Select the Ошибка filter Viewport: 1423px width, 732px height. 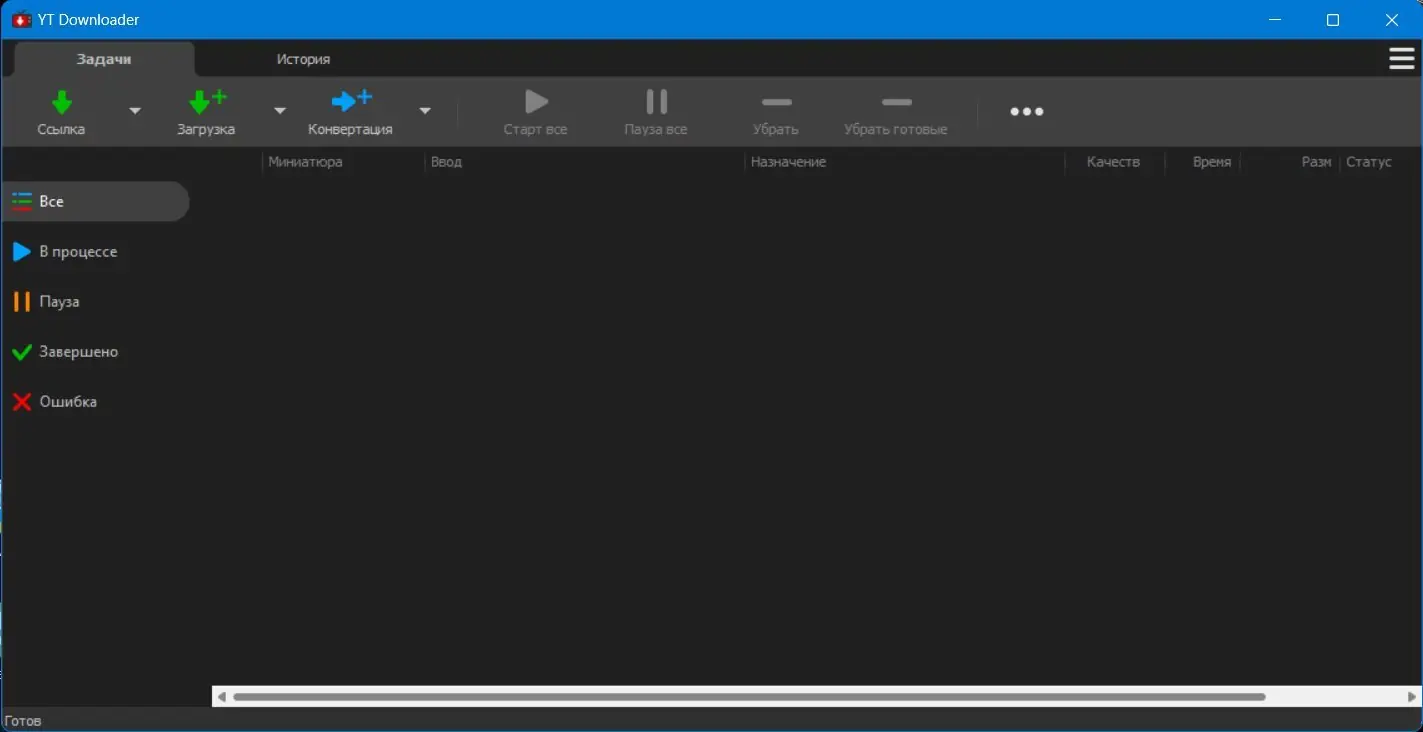(x=68, y=401)
